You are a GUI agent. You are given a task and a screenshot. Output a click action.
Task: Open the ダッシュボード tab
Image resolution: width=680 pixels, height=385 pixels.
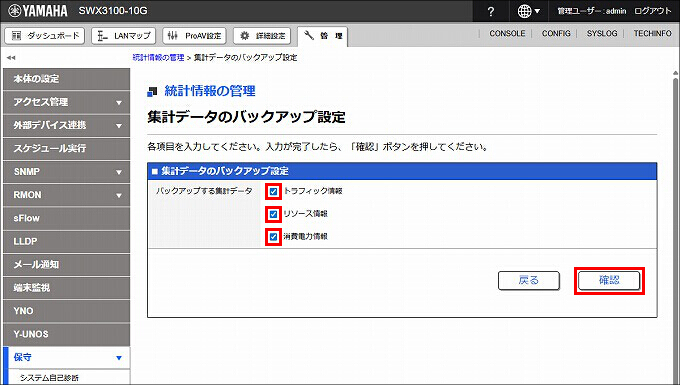(45, 36)
